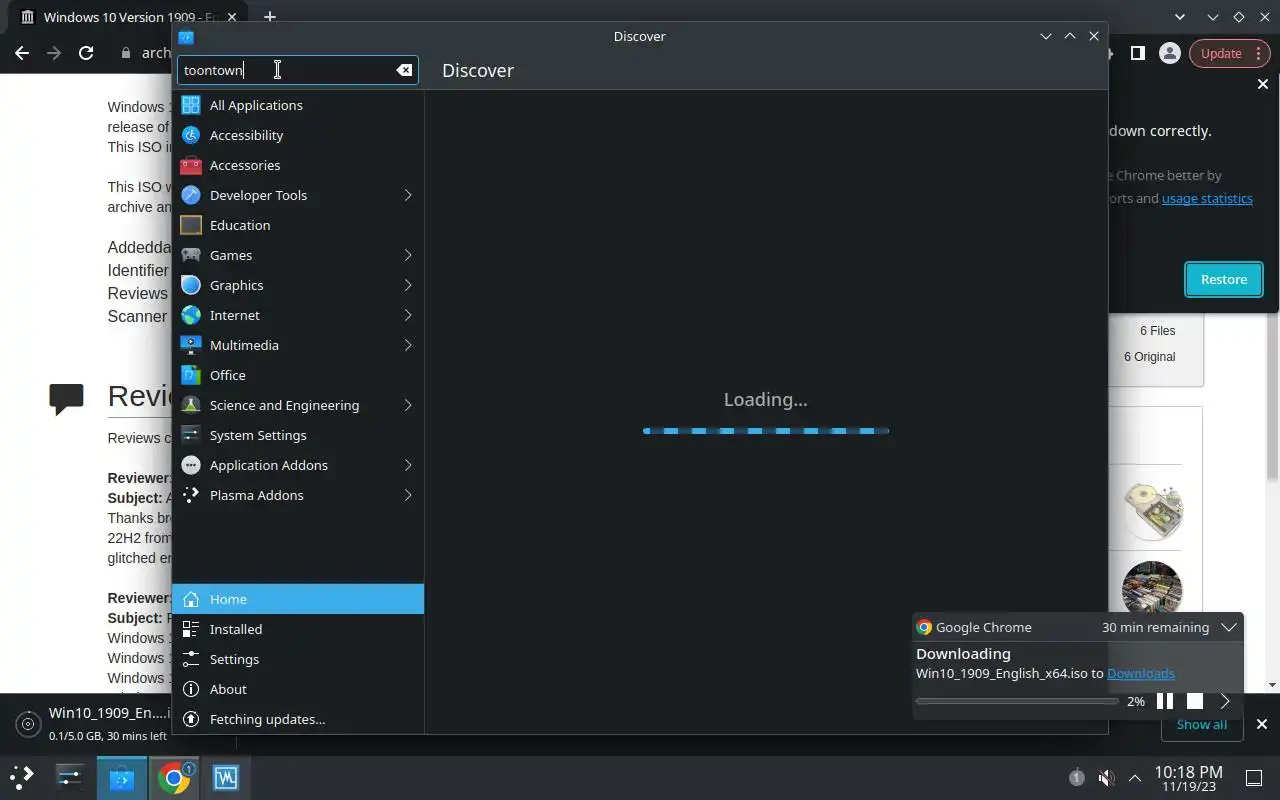This screenshot has height=800, width=1280.
Task: Click the taskbar settings sliders icon
Action: [x=69, y=777]
